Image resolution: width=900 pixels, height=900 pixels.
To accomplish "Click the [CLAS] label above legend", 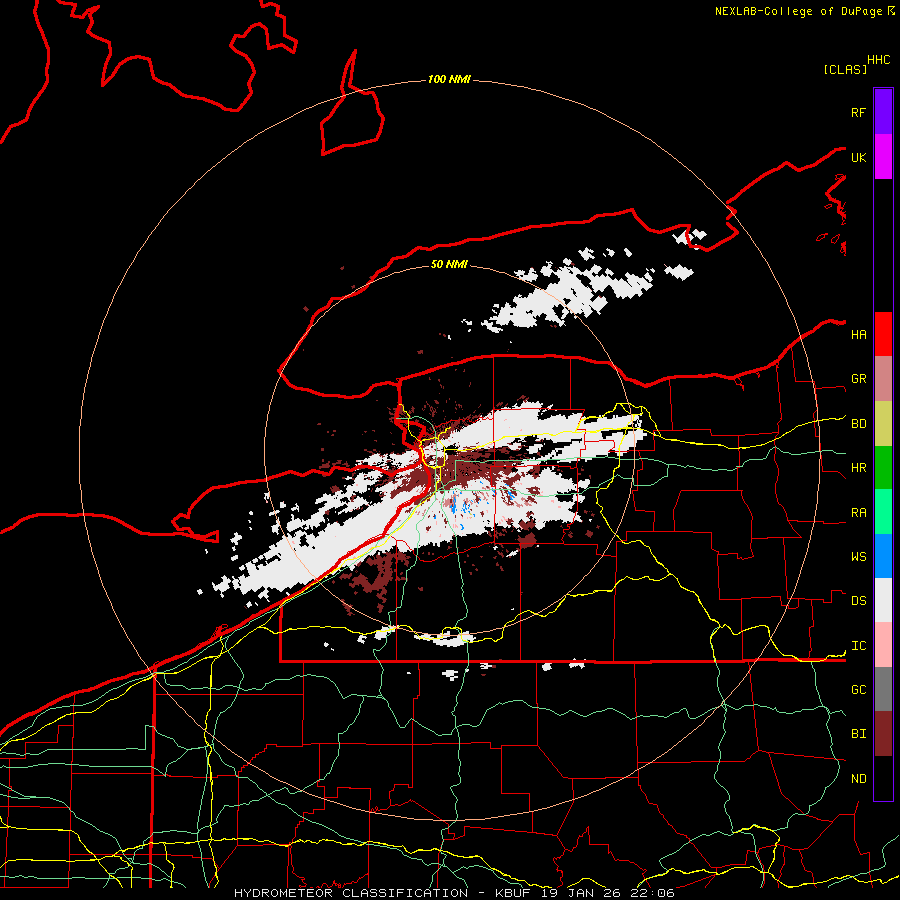I will pyautogui.click(x=845, y=69).
